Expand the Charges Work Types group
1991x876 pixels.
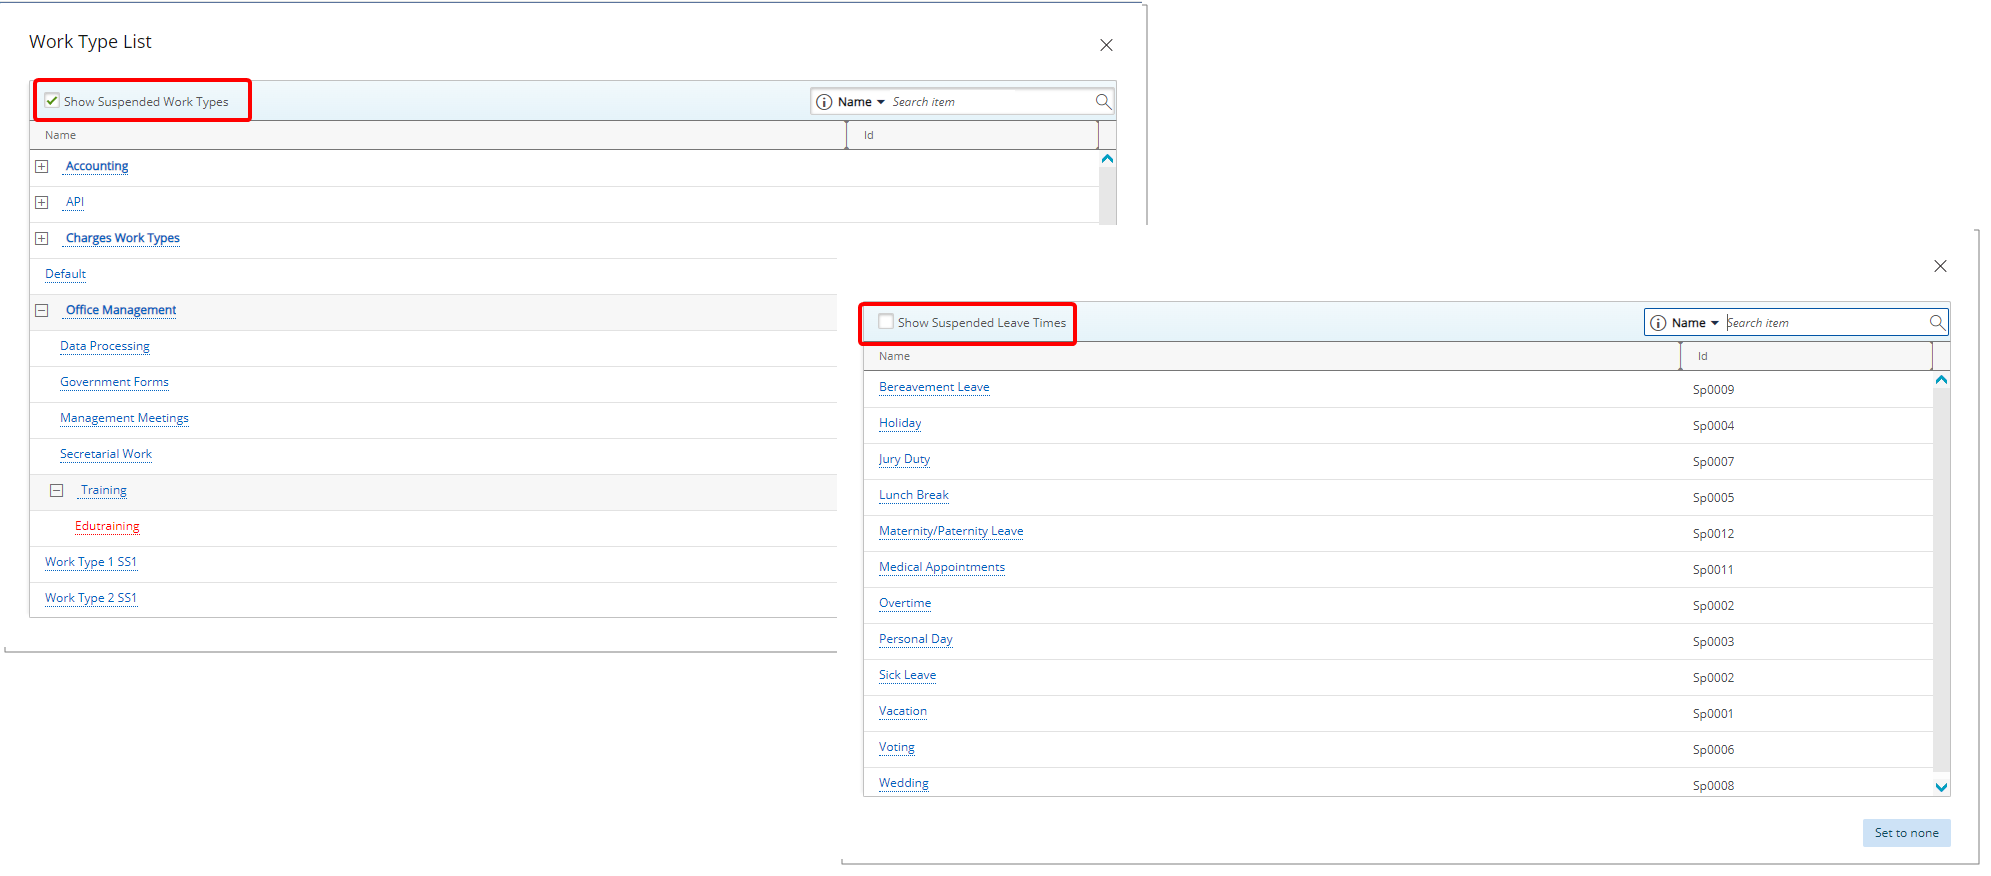coord(42,238)
